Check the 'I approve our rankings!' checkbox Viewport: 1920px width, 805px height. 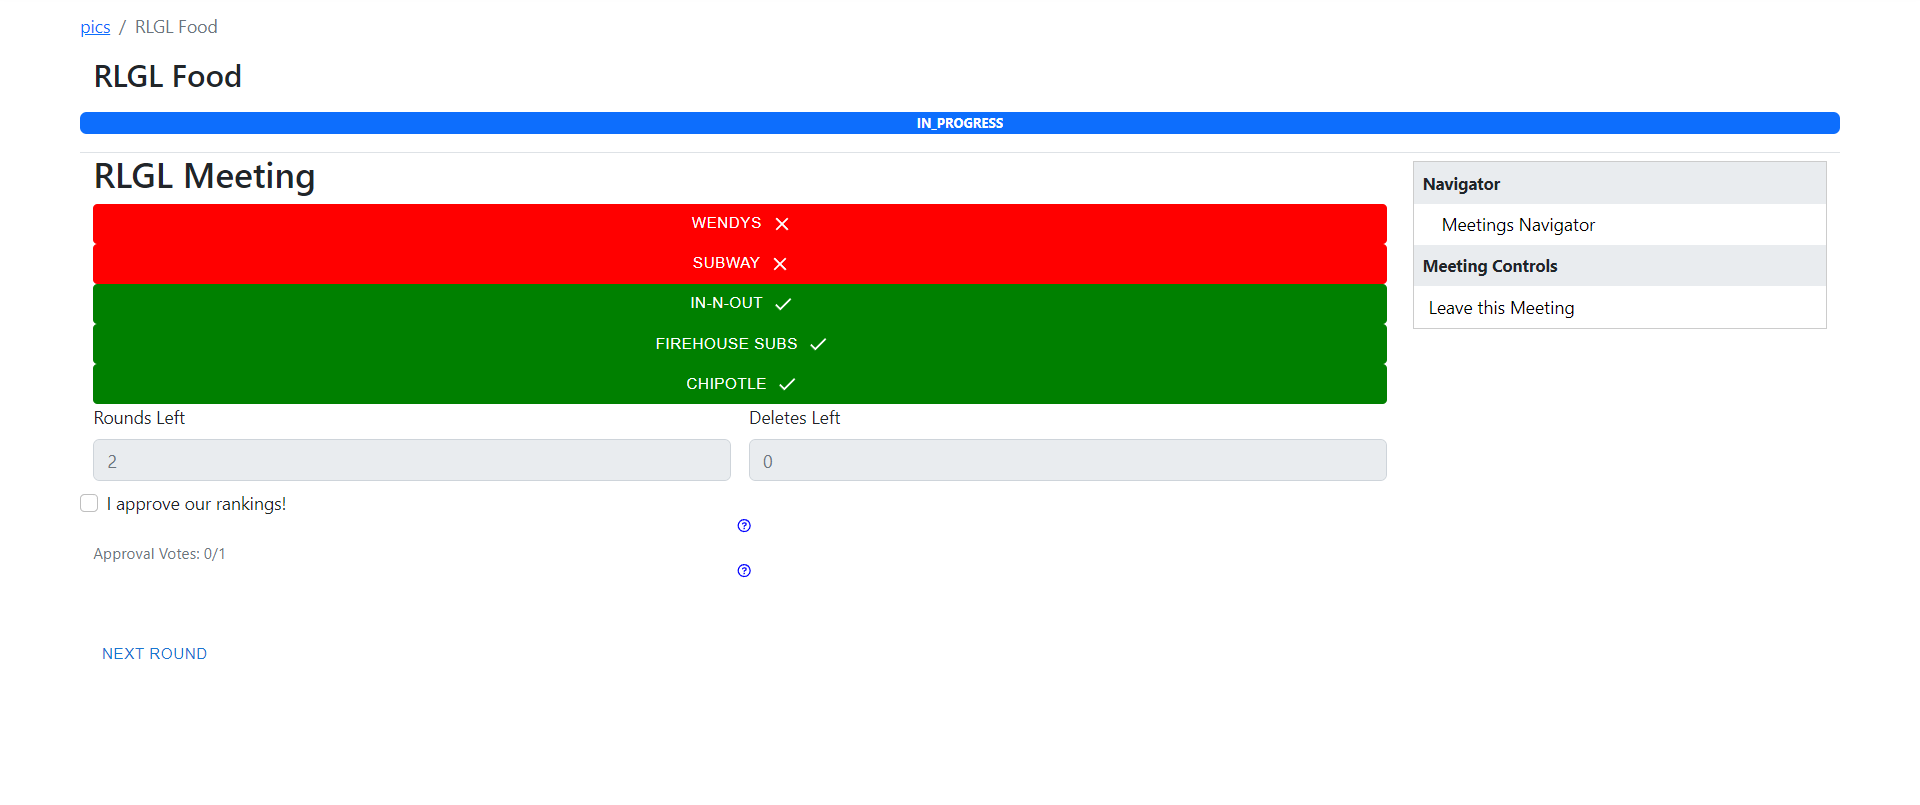tap(89, 503)
